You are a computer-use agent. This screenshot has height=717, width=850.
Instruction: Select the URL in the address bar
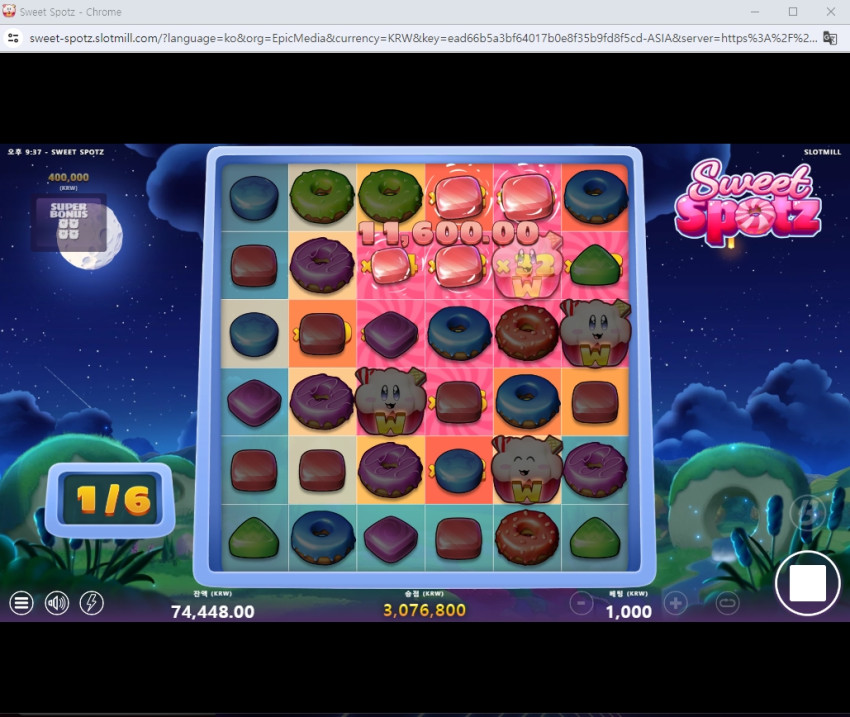click(423, 38)
